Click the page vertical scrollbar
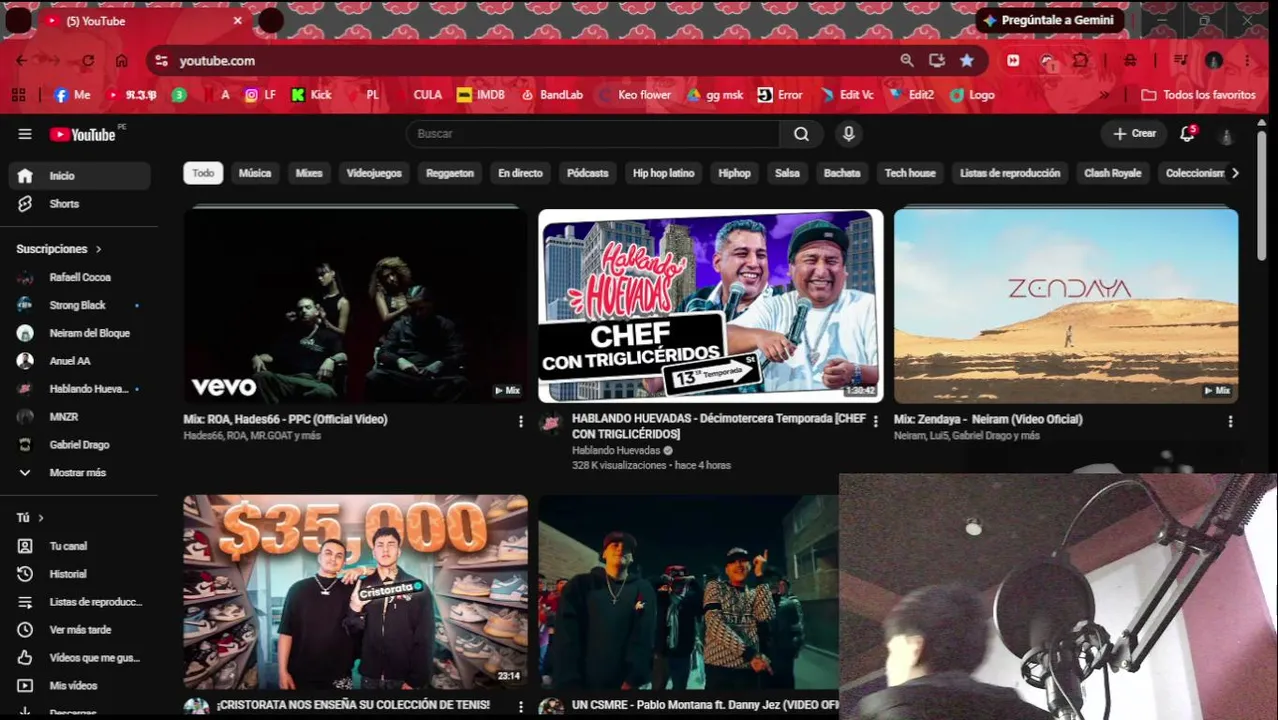 click(x=1262, y=195)
